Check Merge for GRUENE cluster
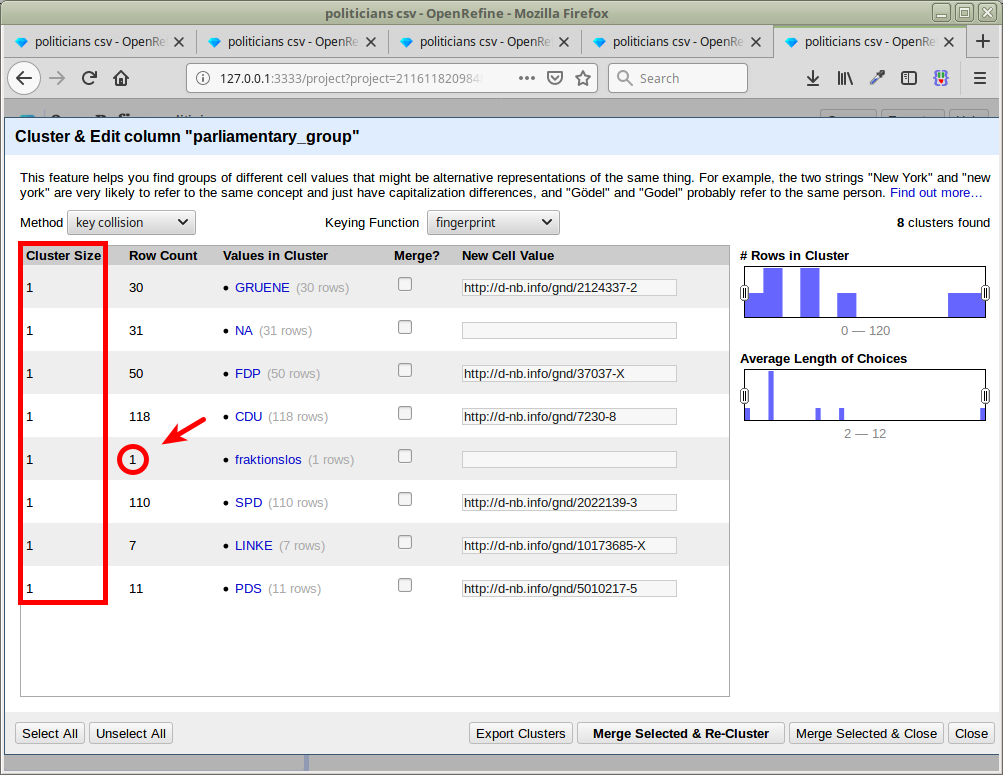 [x=405, y=284]
